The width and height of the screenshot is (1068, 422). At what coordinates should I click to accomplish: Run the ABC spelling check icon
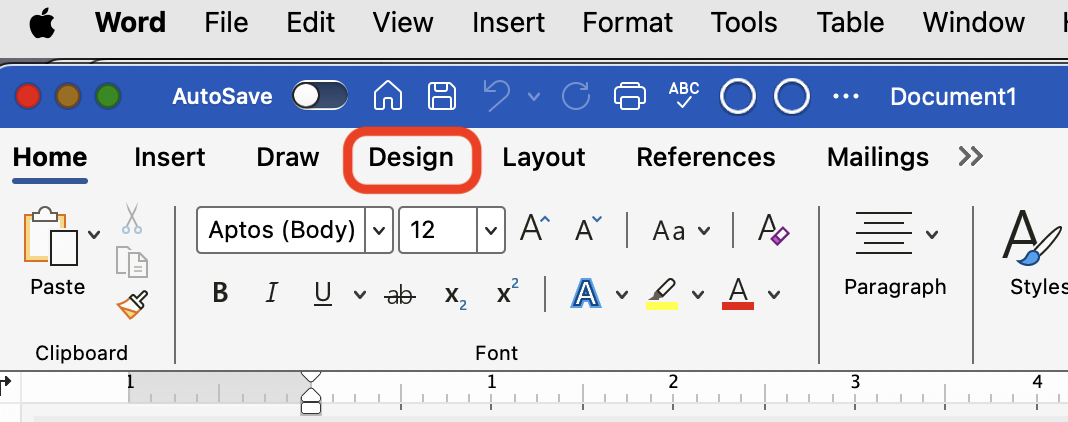[684, 95]
